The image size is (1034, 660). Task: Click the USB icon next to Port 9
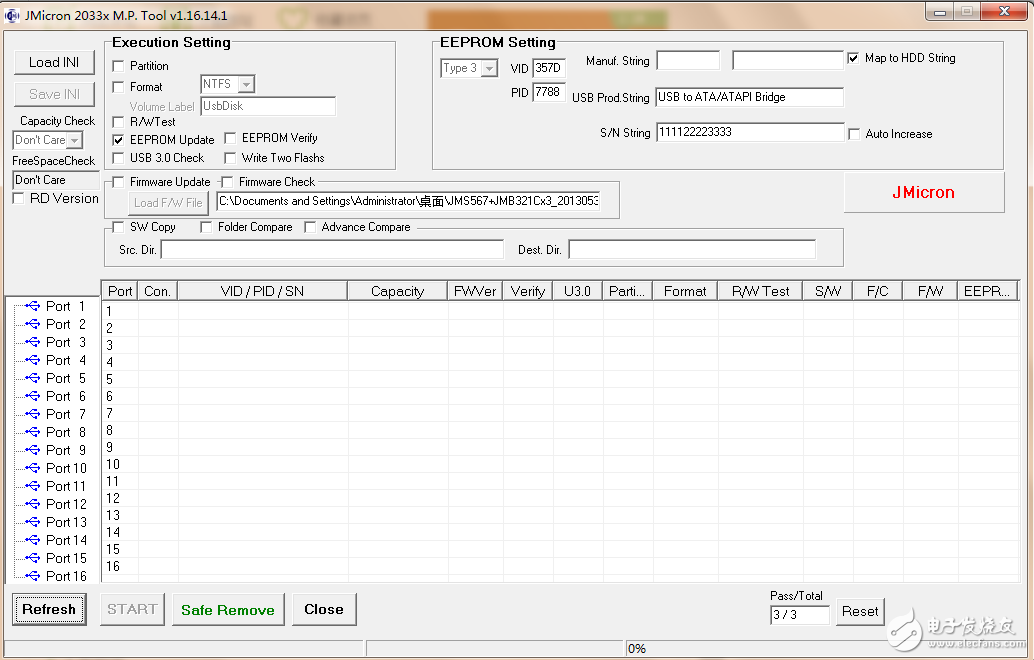33,450
